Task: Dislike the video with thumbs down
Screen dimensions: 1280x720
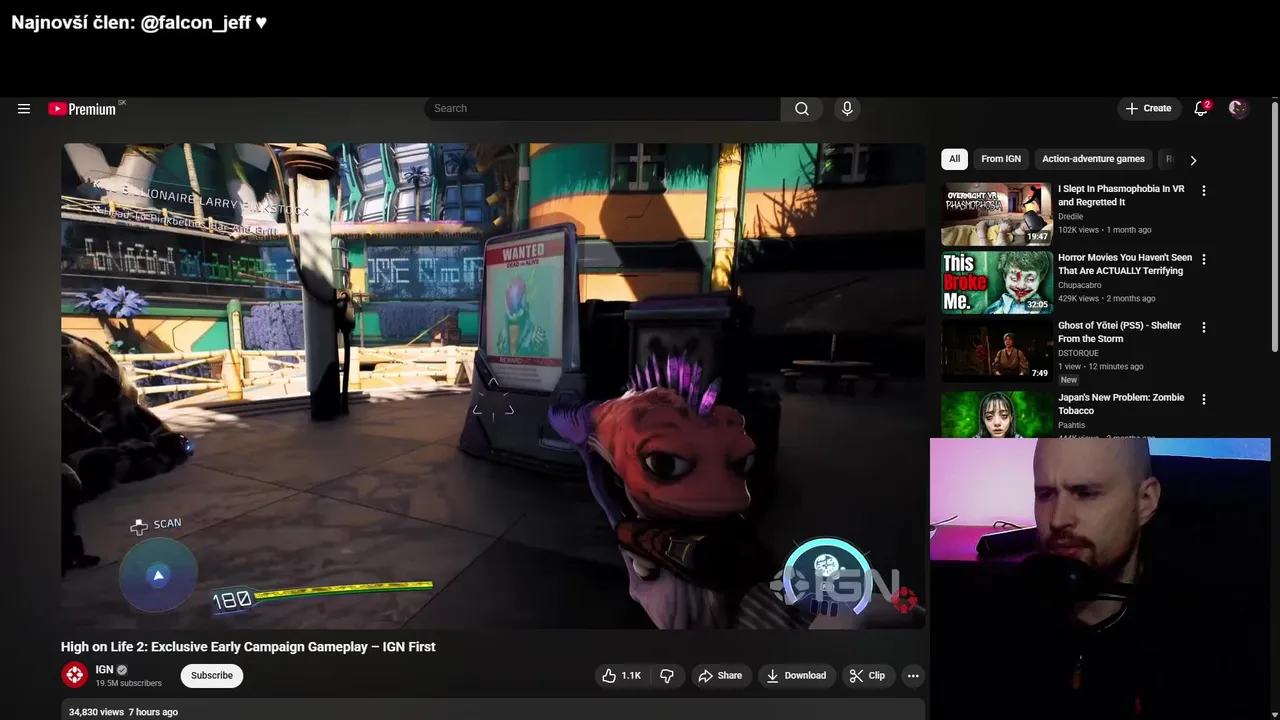Action: point(667,676)
